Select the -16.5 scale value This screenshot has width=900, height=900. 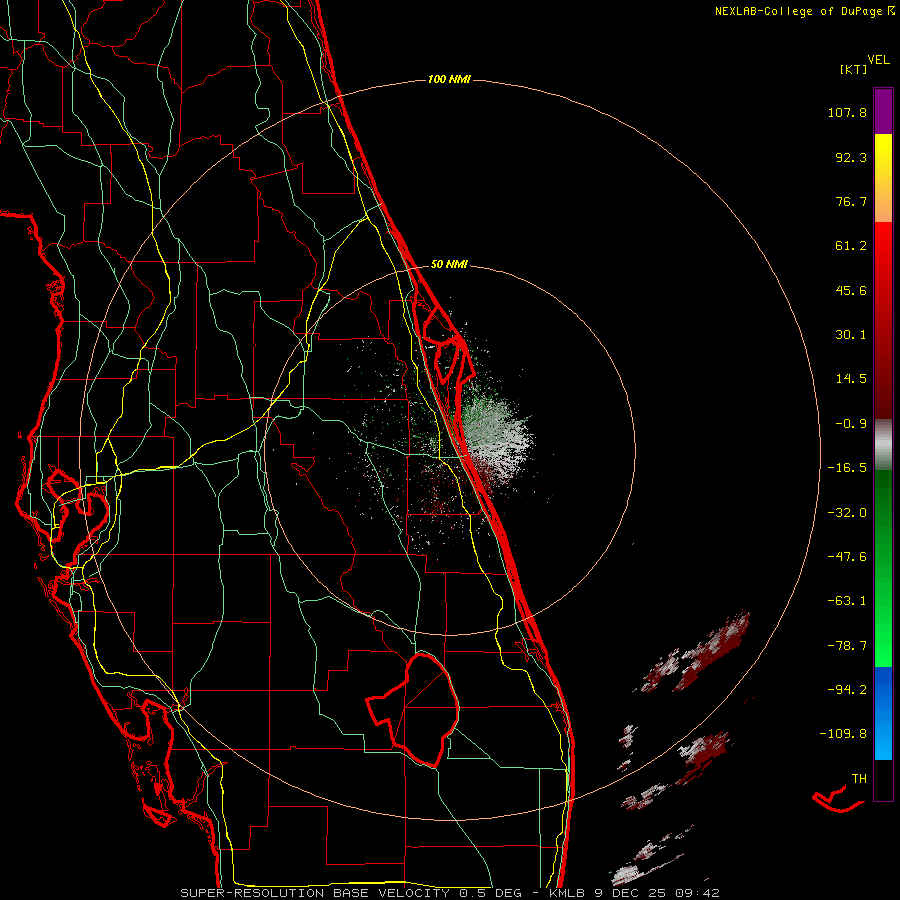pyautogui.click(x=847, y=468)
